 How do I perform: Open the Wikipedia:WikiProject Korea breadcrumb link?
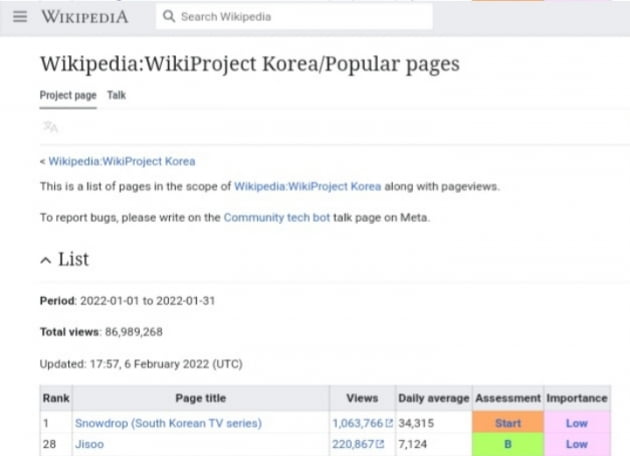pyautogui.click(x=122, y=162)
